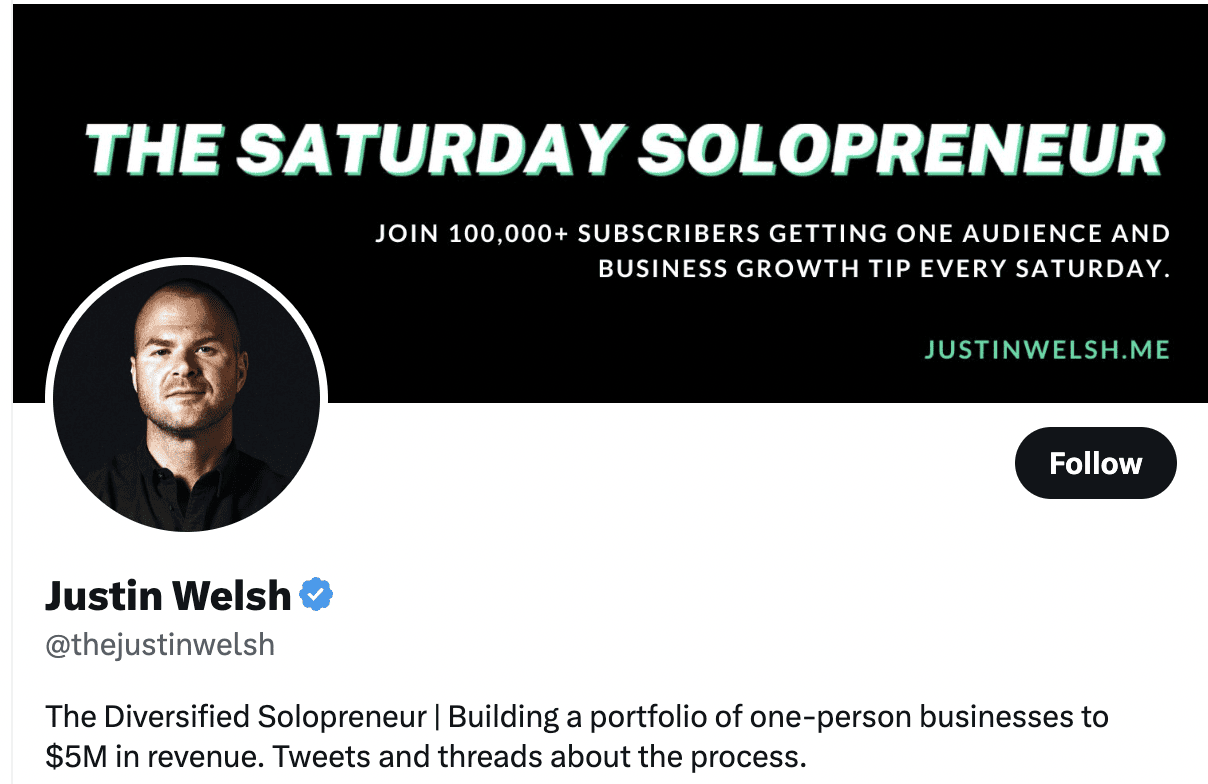Open the banner title THE SATURDAY SOLOPRENEUR
1208x784 pixels.
click(625, 149)
